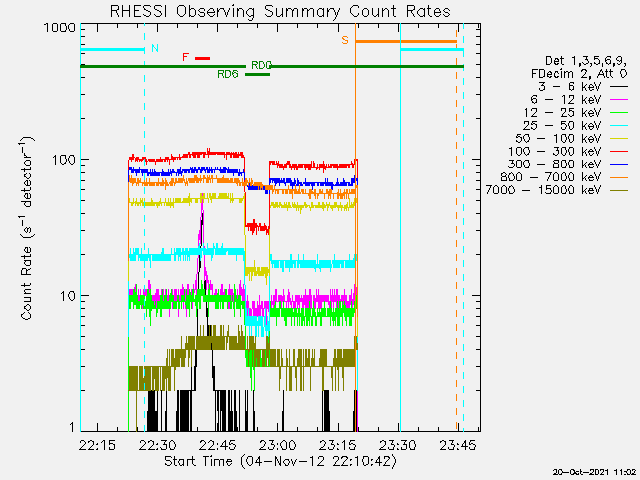Click the 10 y-axis tick label

(68, 296)
